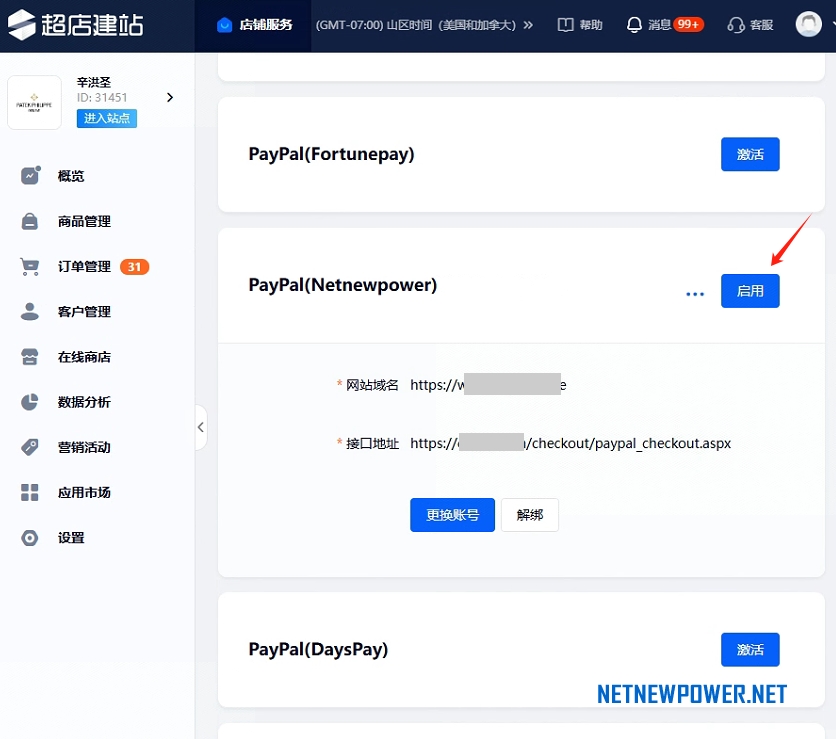Viewport: 836px width, 739px height.
Task: Click the 应用市场 grid icon
Action: (30, 492)
